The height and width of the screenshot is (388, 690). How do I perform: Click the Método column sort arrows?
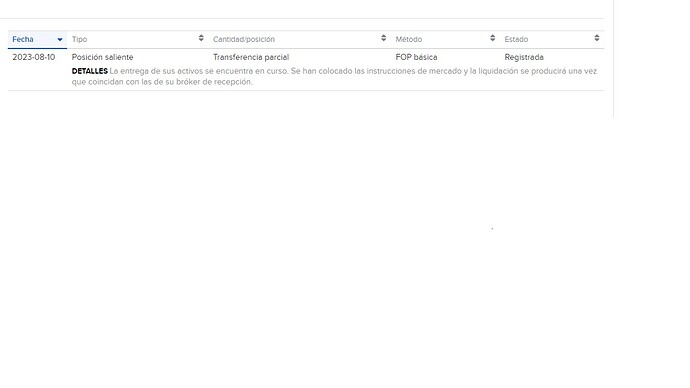point(492,38)
